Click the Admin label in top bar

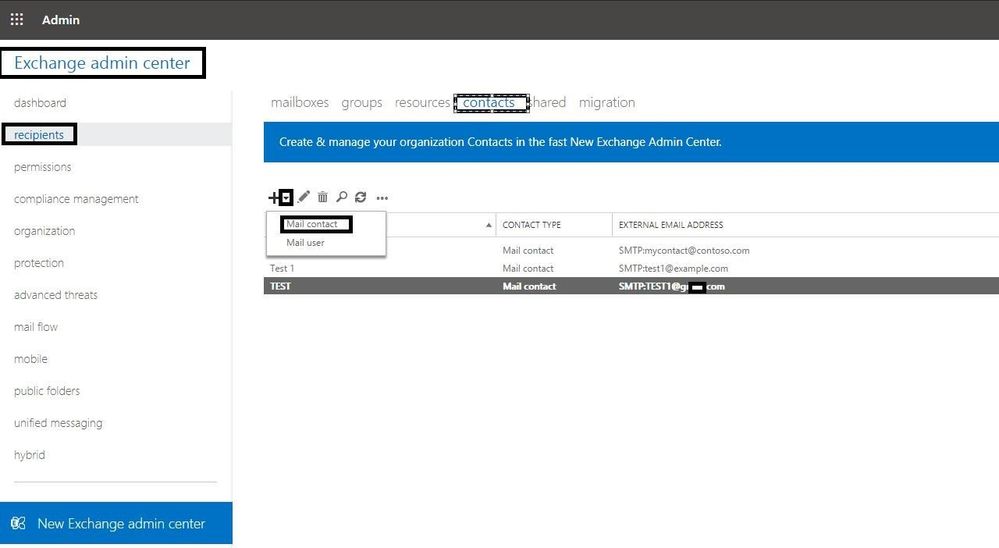[x=61, y=20]
